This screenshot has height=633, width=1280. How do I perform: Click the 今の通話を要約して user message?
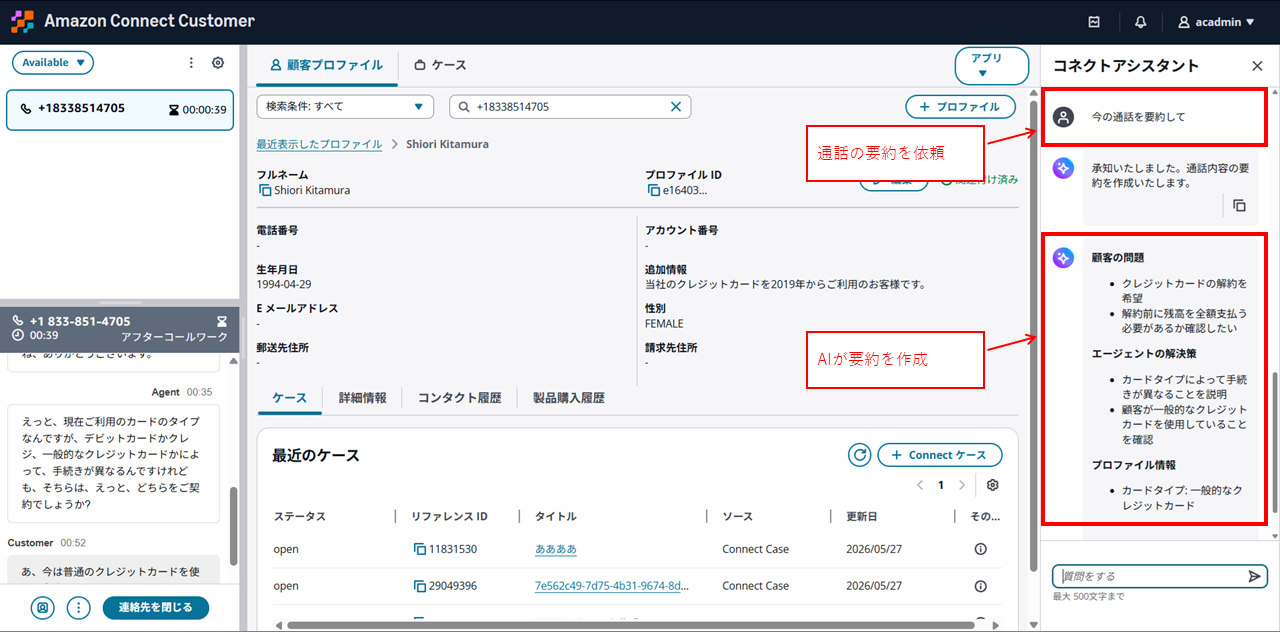pyautogui.click(x=1139, y=117)
